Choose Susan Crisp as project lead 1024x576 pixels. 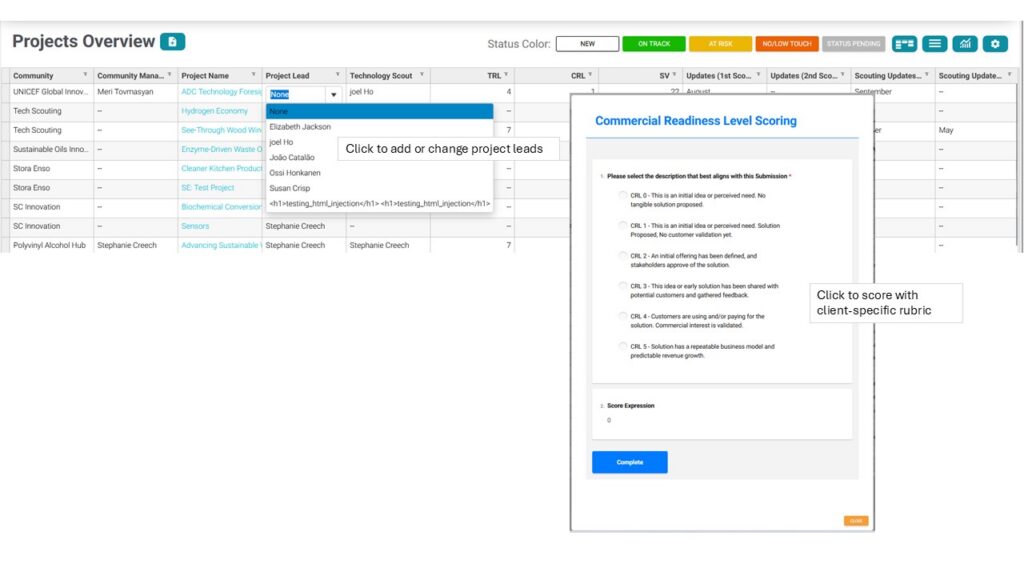[x=379, y=188]
